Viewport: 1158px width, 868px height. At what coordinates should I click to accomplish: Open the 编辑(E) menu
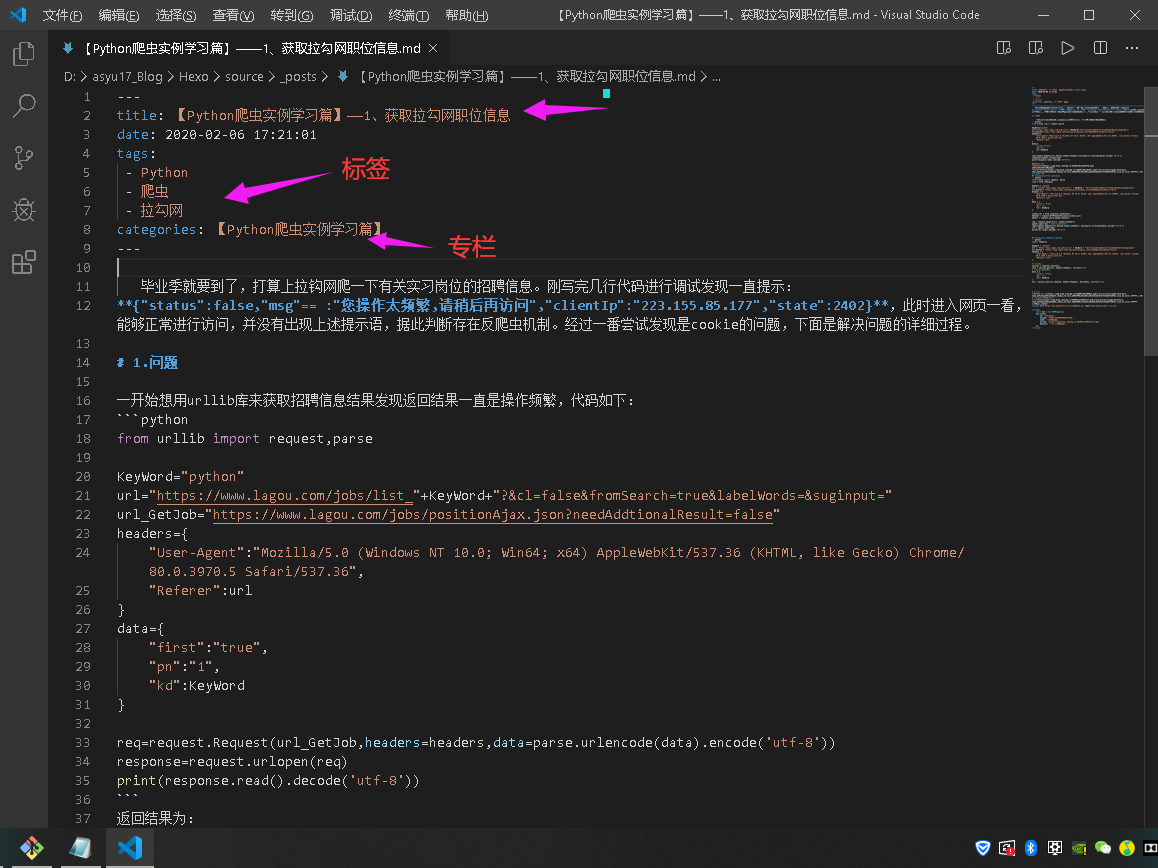tap(119, 15)
